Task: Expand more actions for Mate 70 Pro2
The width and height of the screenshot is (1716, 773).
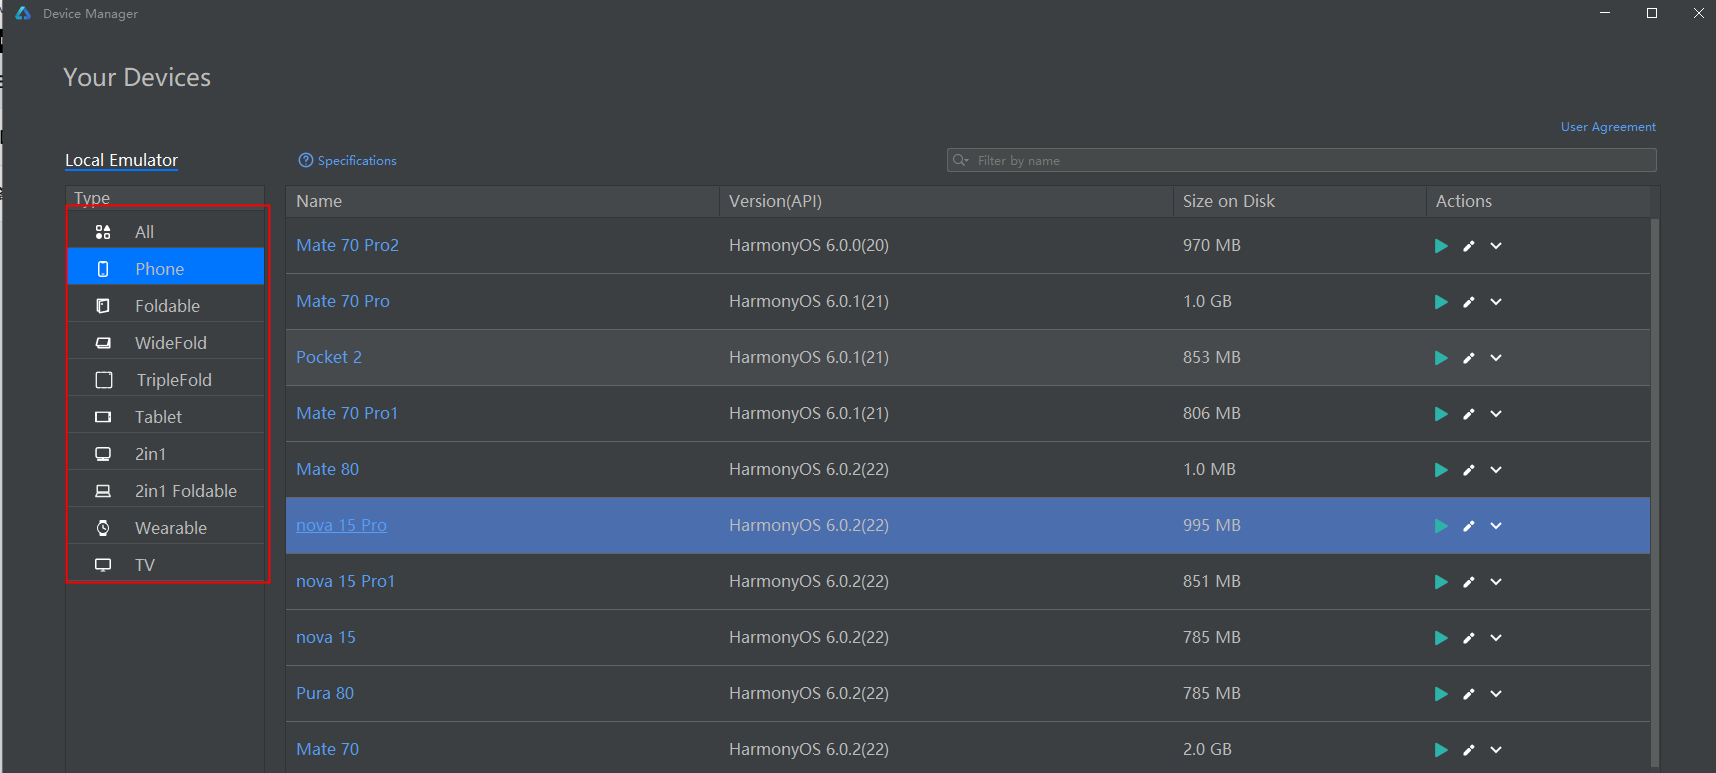Action: point(1496,246)
